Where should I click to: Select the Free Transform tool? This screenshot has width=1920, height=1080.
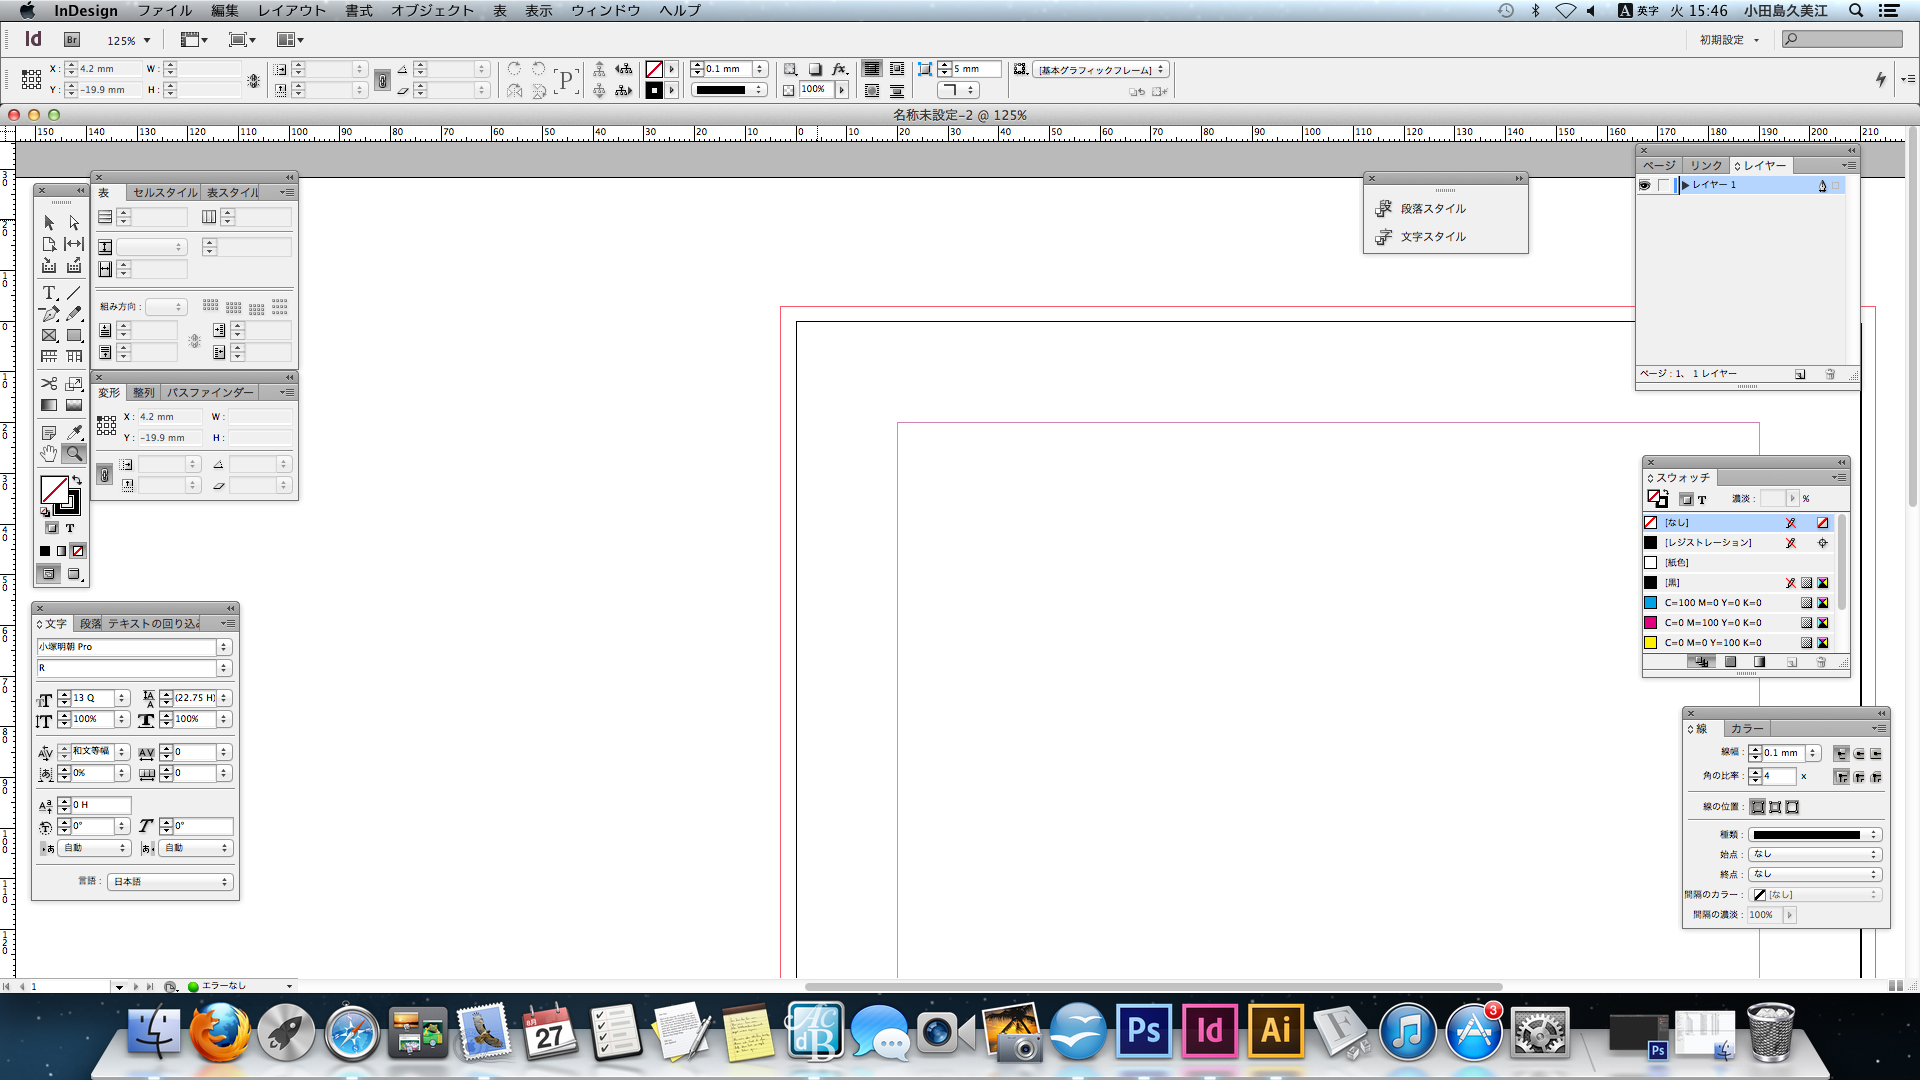[x=74, y=384]
